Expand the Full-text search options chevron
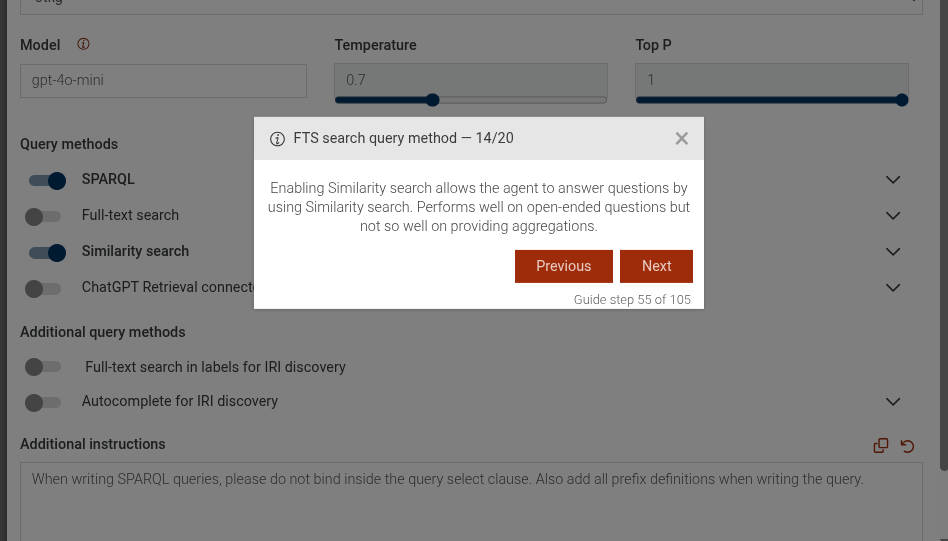Screen dimensions: 948x541 pyautogui.click(x=893, y=216)
